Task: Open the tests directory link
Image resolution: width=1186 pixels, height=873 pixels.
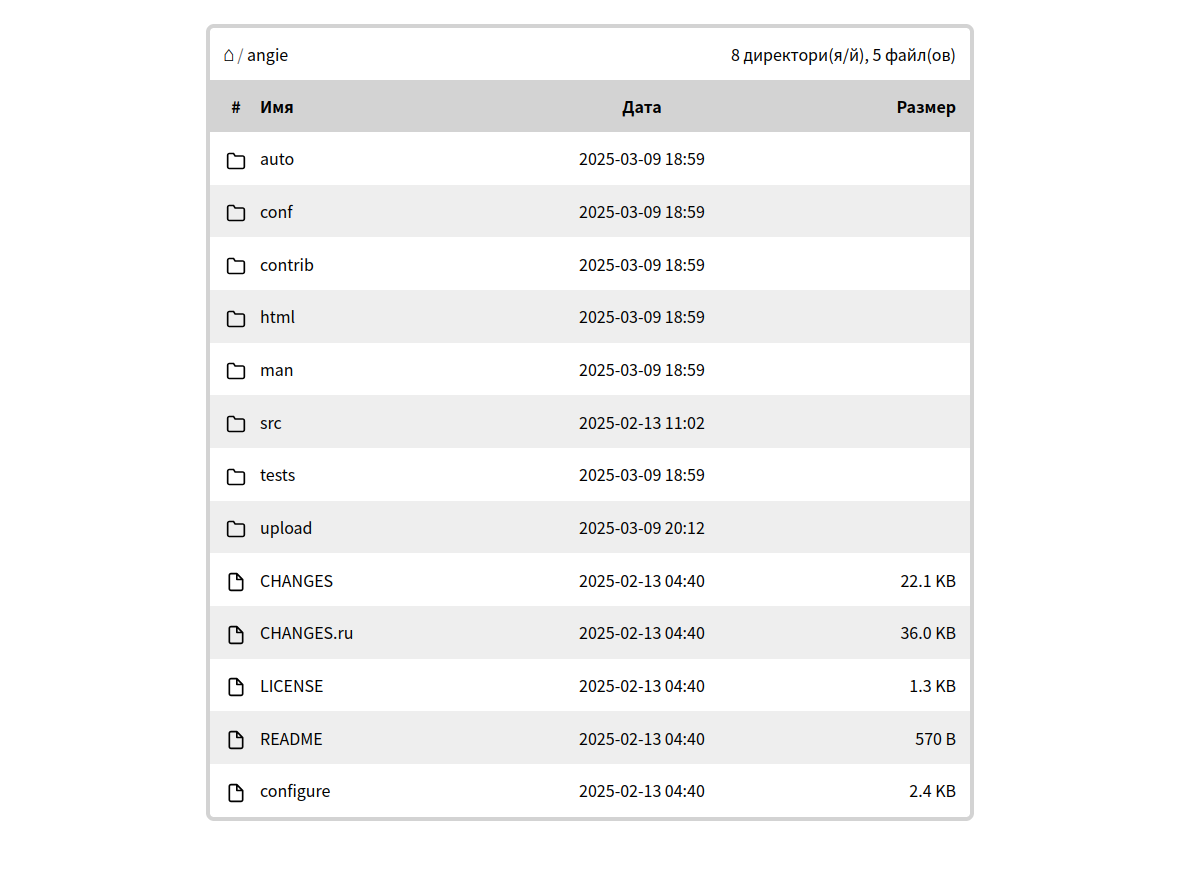Action: click(x=277, y=475)
